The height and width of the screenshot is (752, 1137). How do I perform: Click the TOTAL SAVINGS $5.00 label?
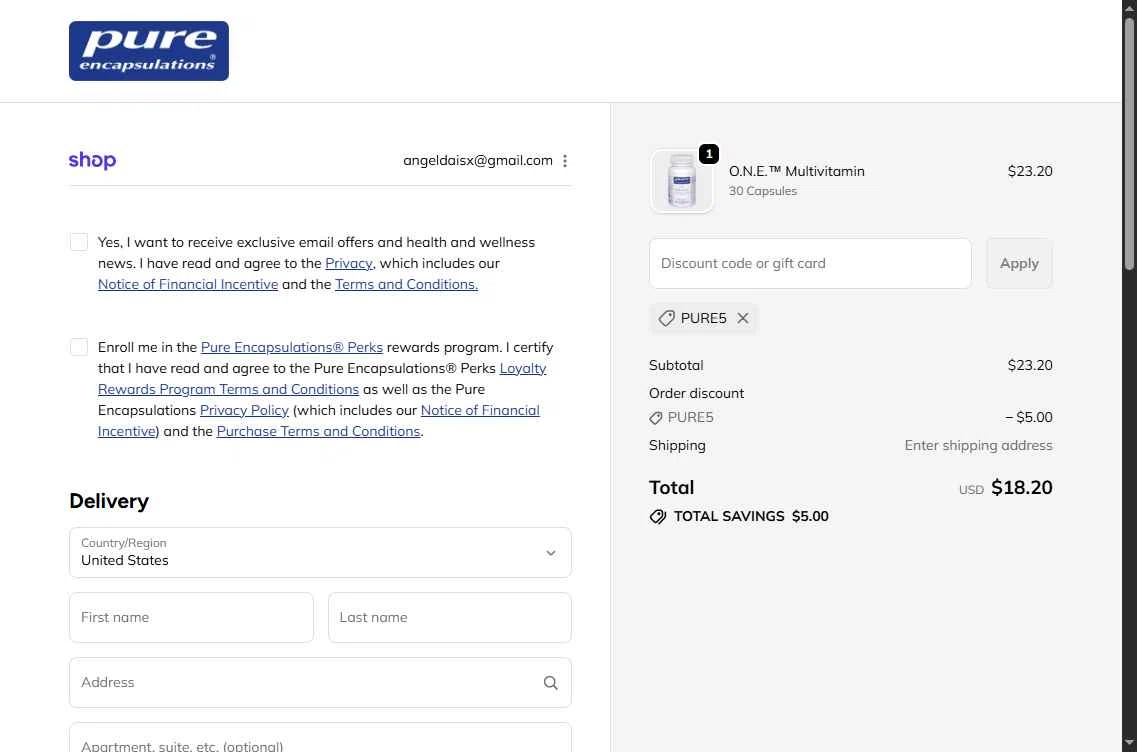tap(751, 516)
